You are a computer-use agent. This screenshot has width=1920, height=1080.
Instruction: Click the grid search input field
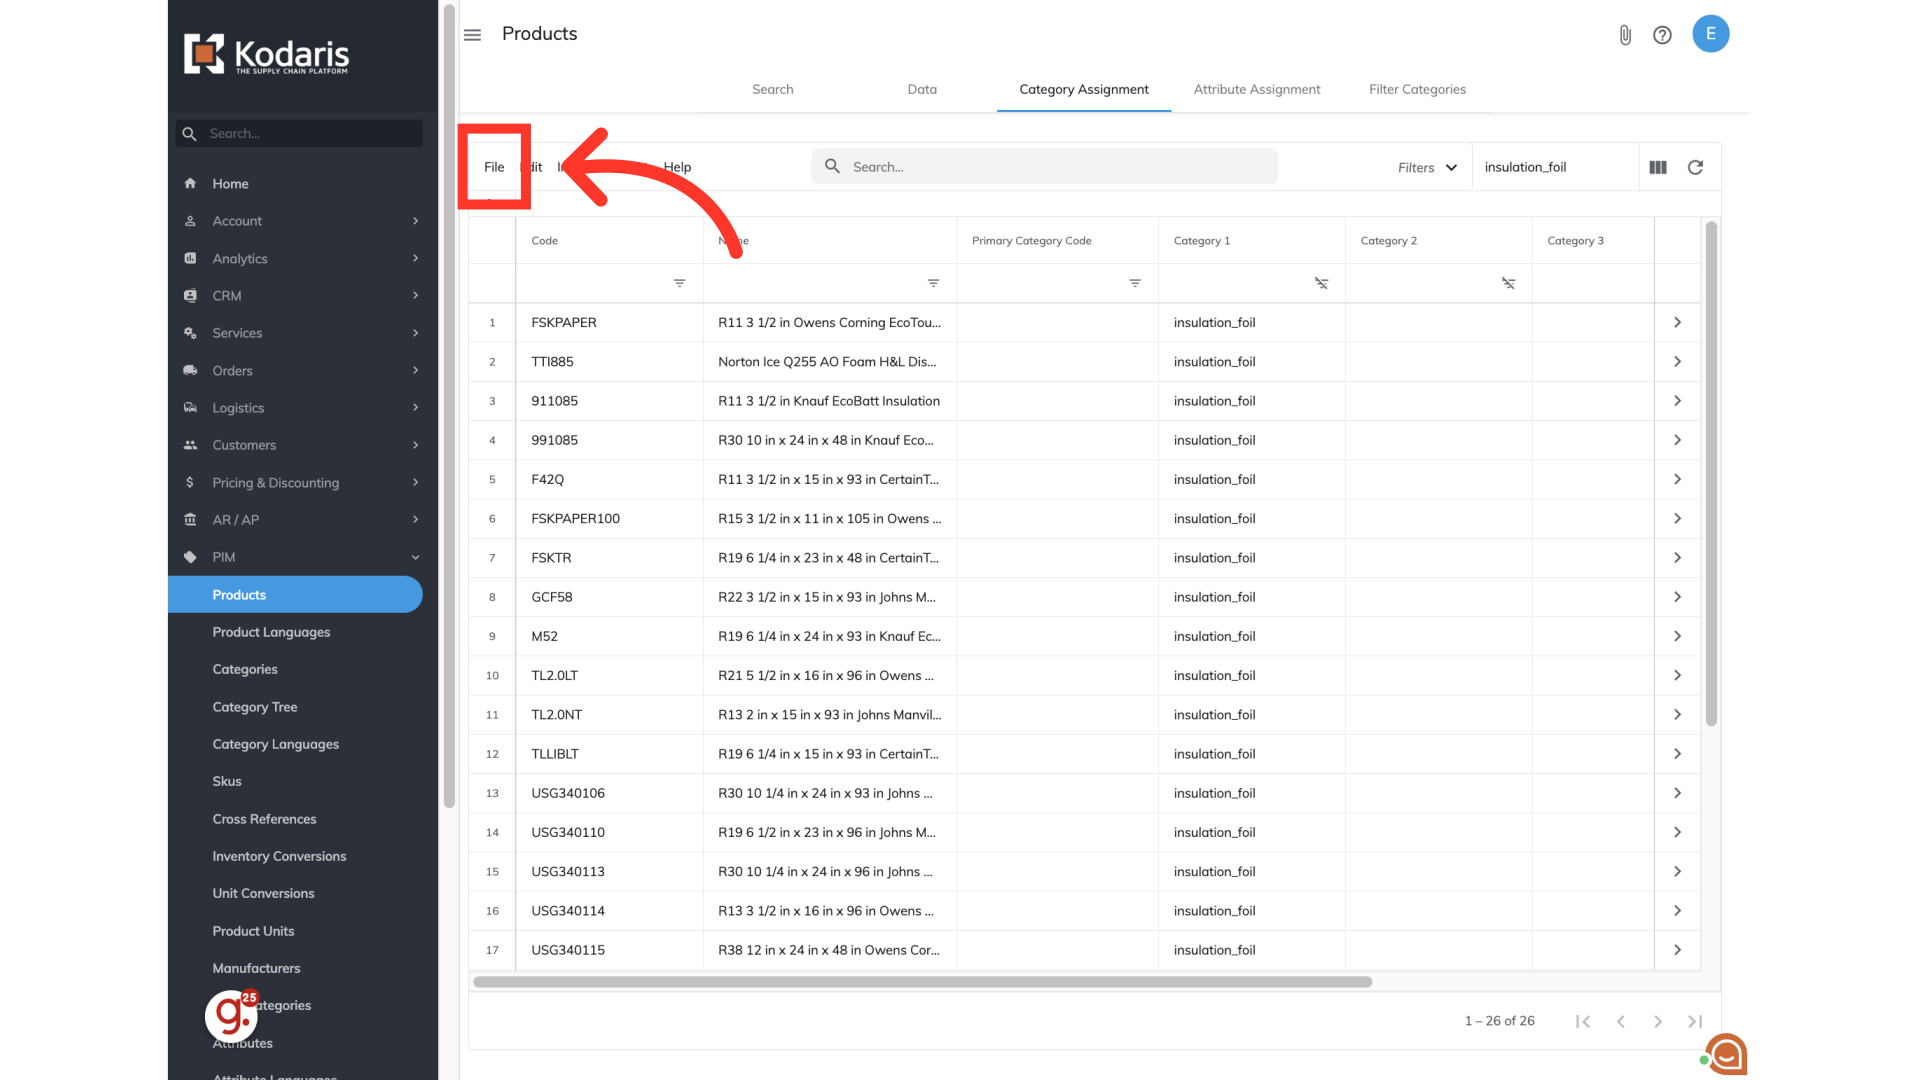1044,167
